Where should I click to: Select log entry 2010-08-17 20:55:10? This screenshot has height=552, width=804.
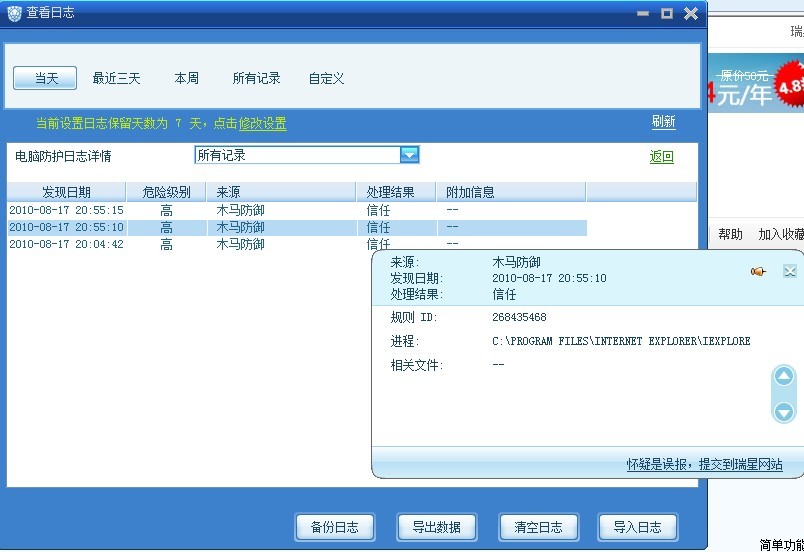coord(297,227)
